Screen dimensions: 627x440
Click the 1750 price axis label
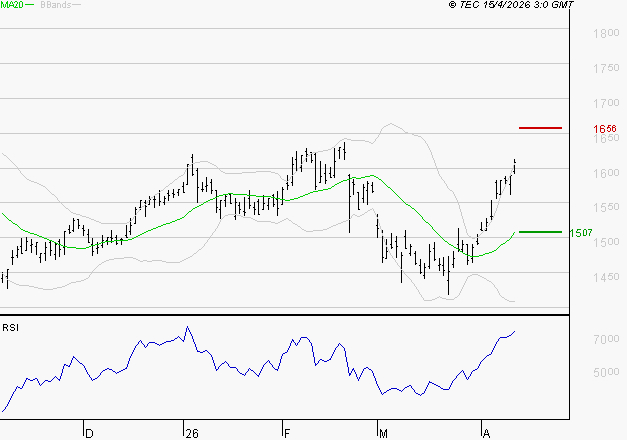tap(606, 68)
